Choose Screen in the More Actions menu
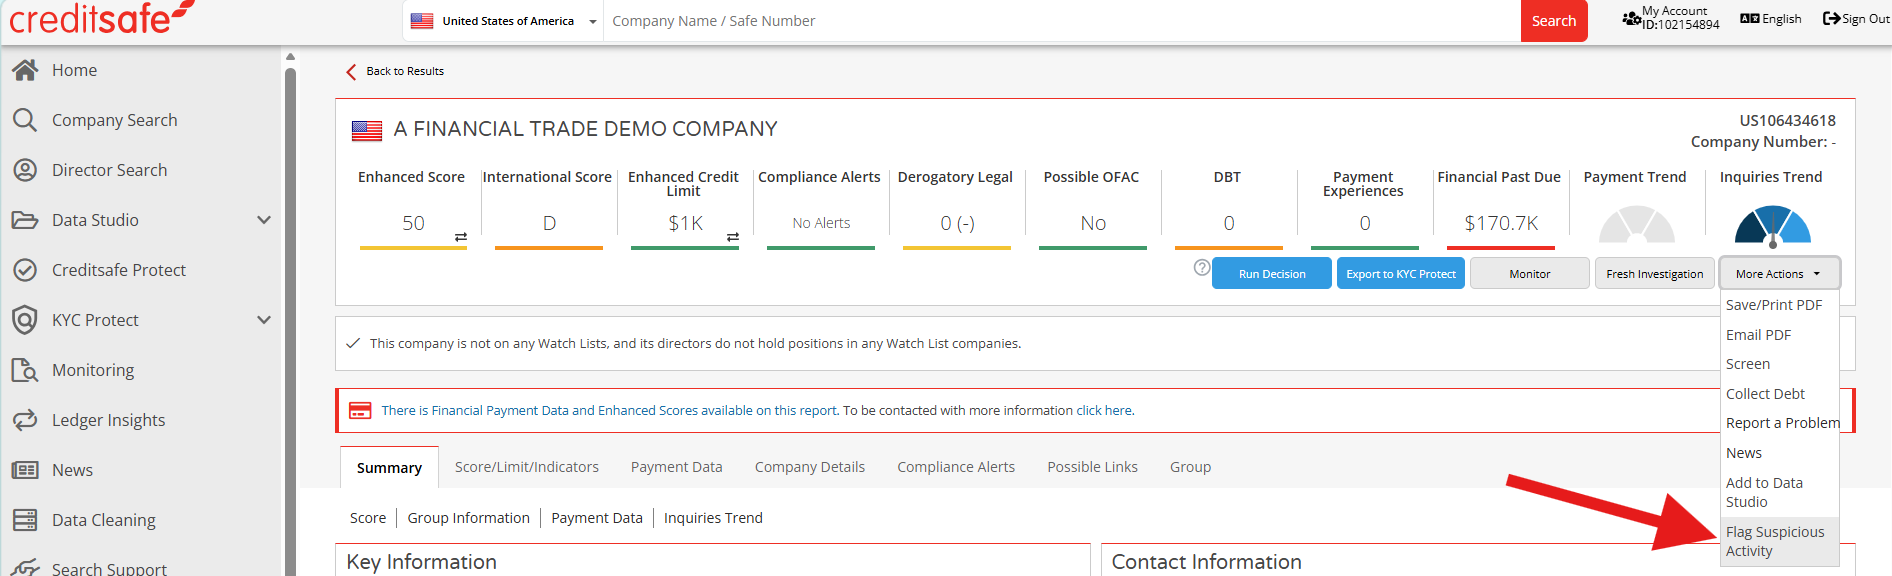 [1748, 364]
